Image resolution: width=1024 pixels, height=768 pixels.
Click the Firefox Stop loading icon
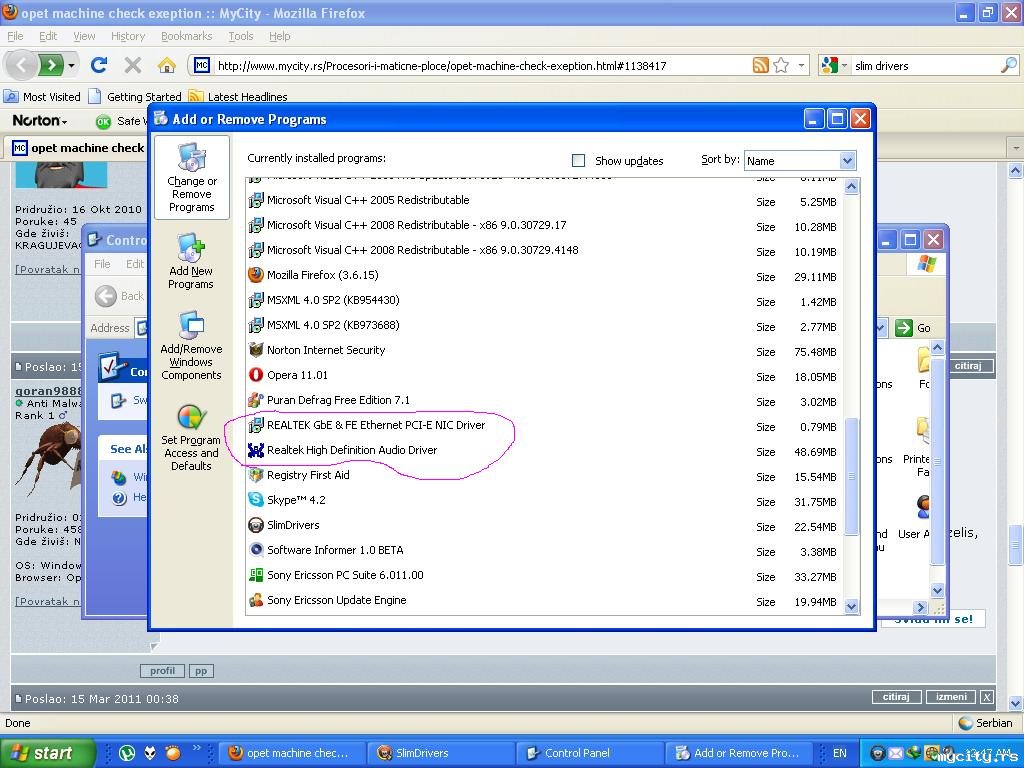point(133,65)
